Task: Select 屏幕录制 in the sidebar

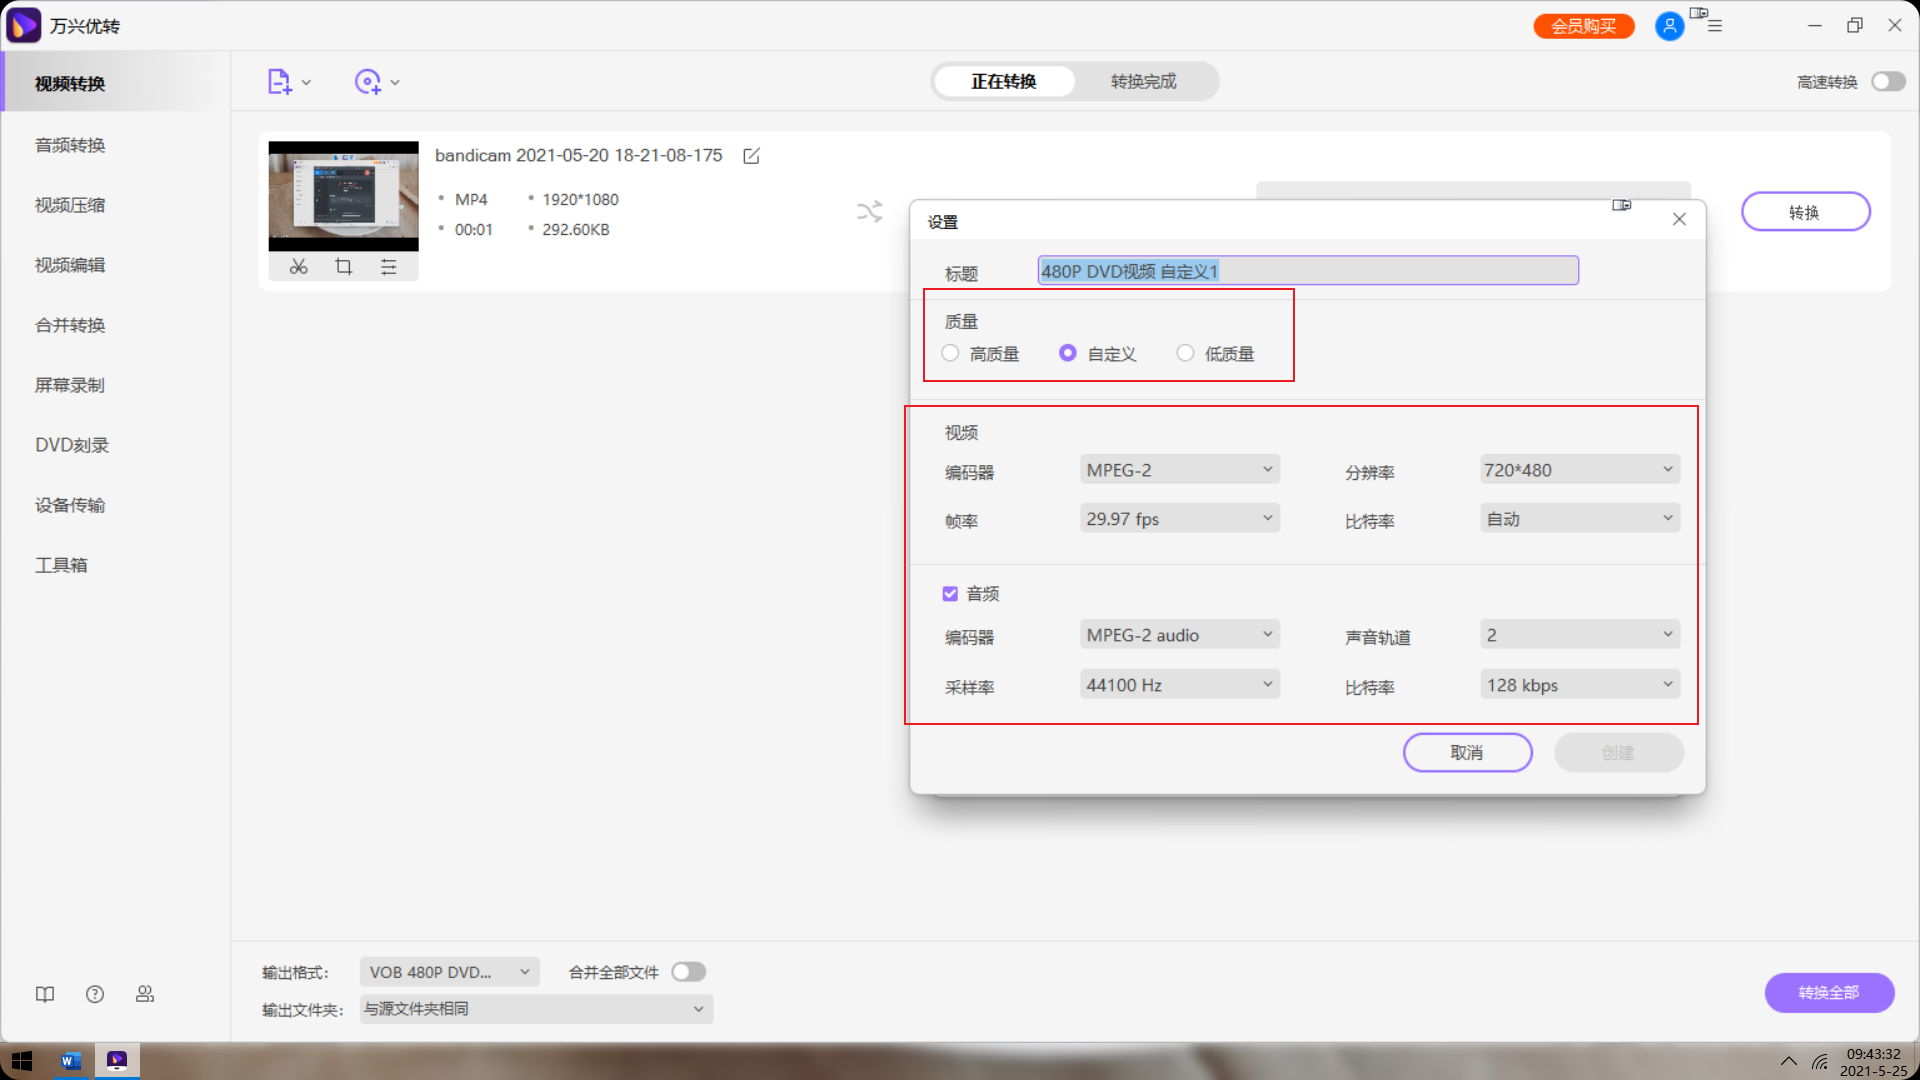Action: (69, 384)
